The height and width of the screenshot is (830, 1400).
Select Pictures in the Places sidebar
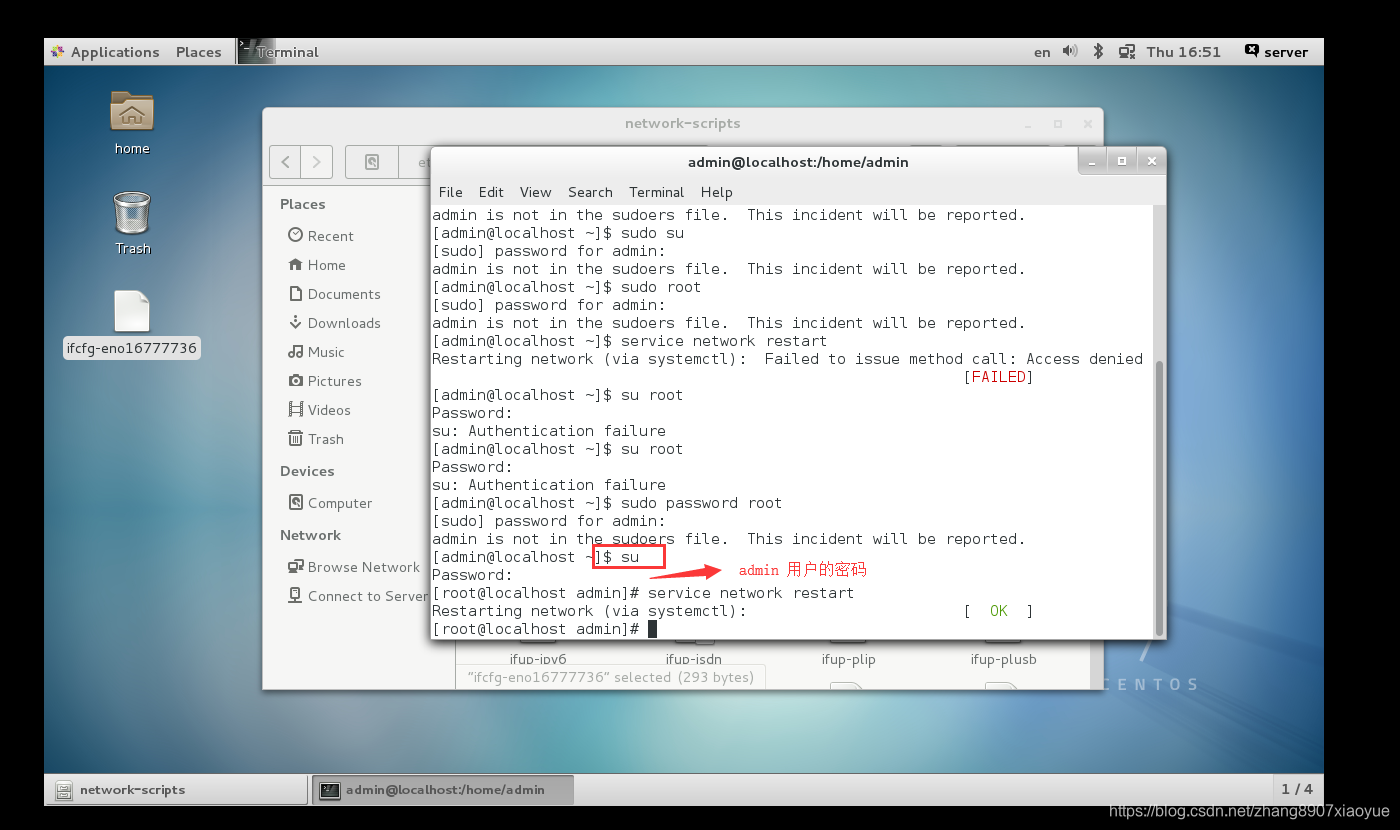click(x=325, y=381)
